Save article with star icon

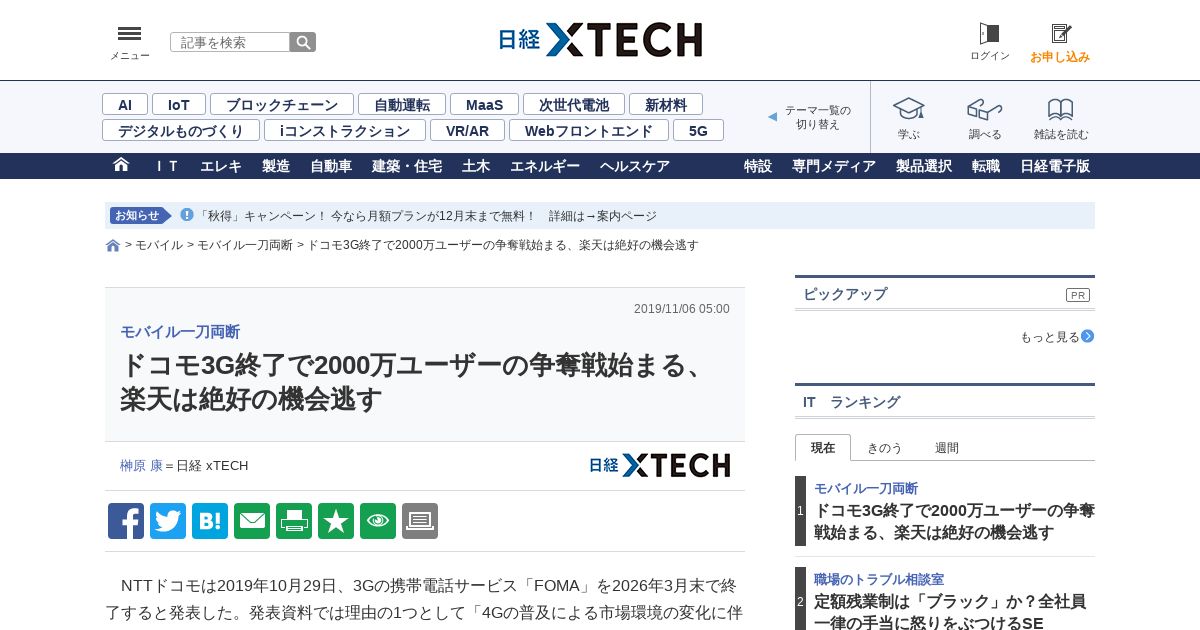pos(336,521)
